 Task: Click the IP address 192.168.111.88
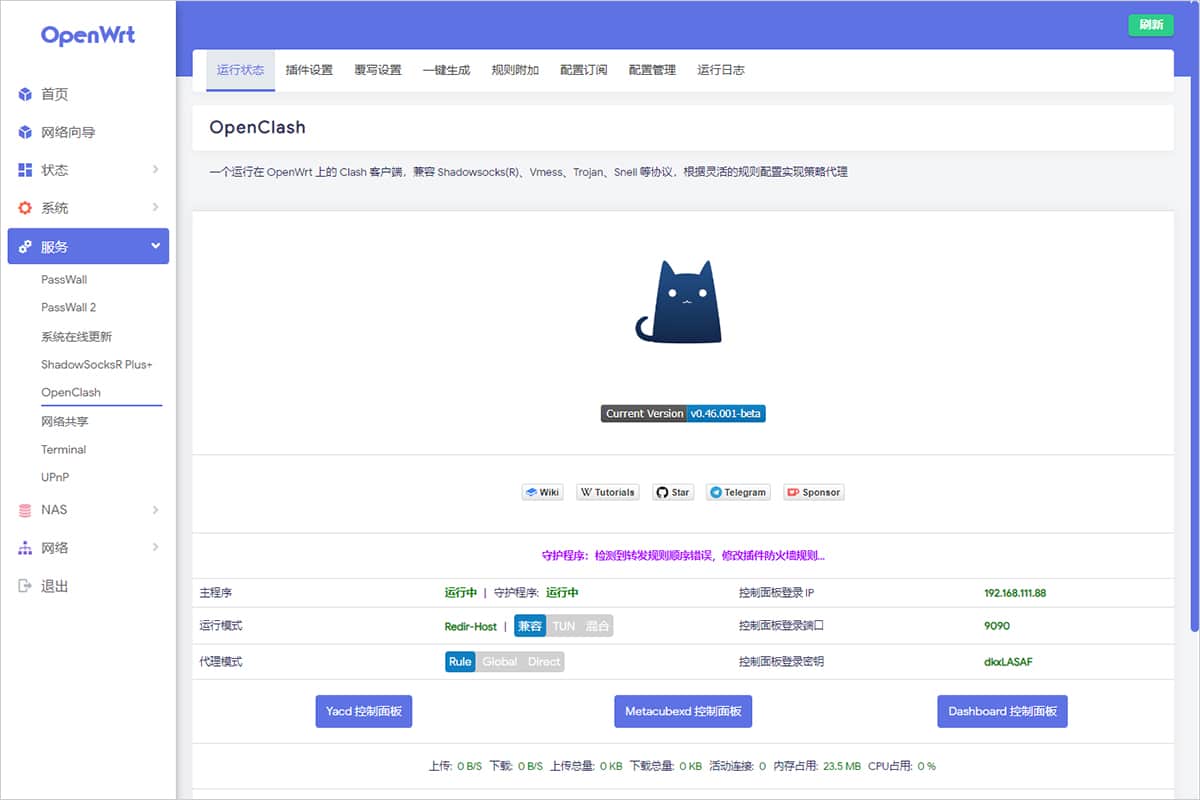(x=1015, y=593)
